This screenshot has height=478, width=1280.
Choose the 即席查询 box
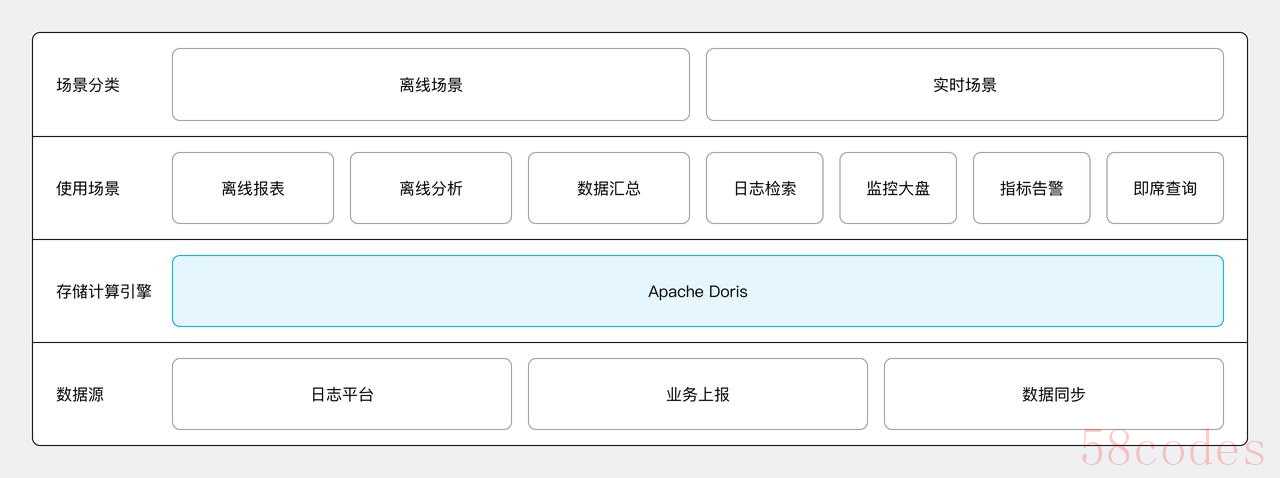tap(1164, 188)
